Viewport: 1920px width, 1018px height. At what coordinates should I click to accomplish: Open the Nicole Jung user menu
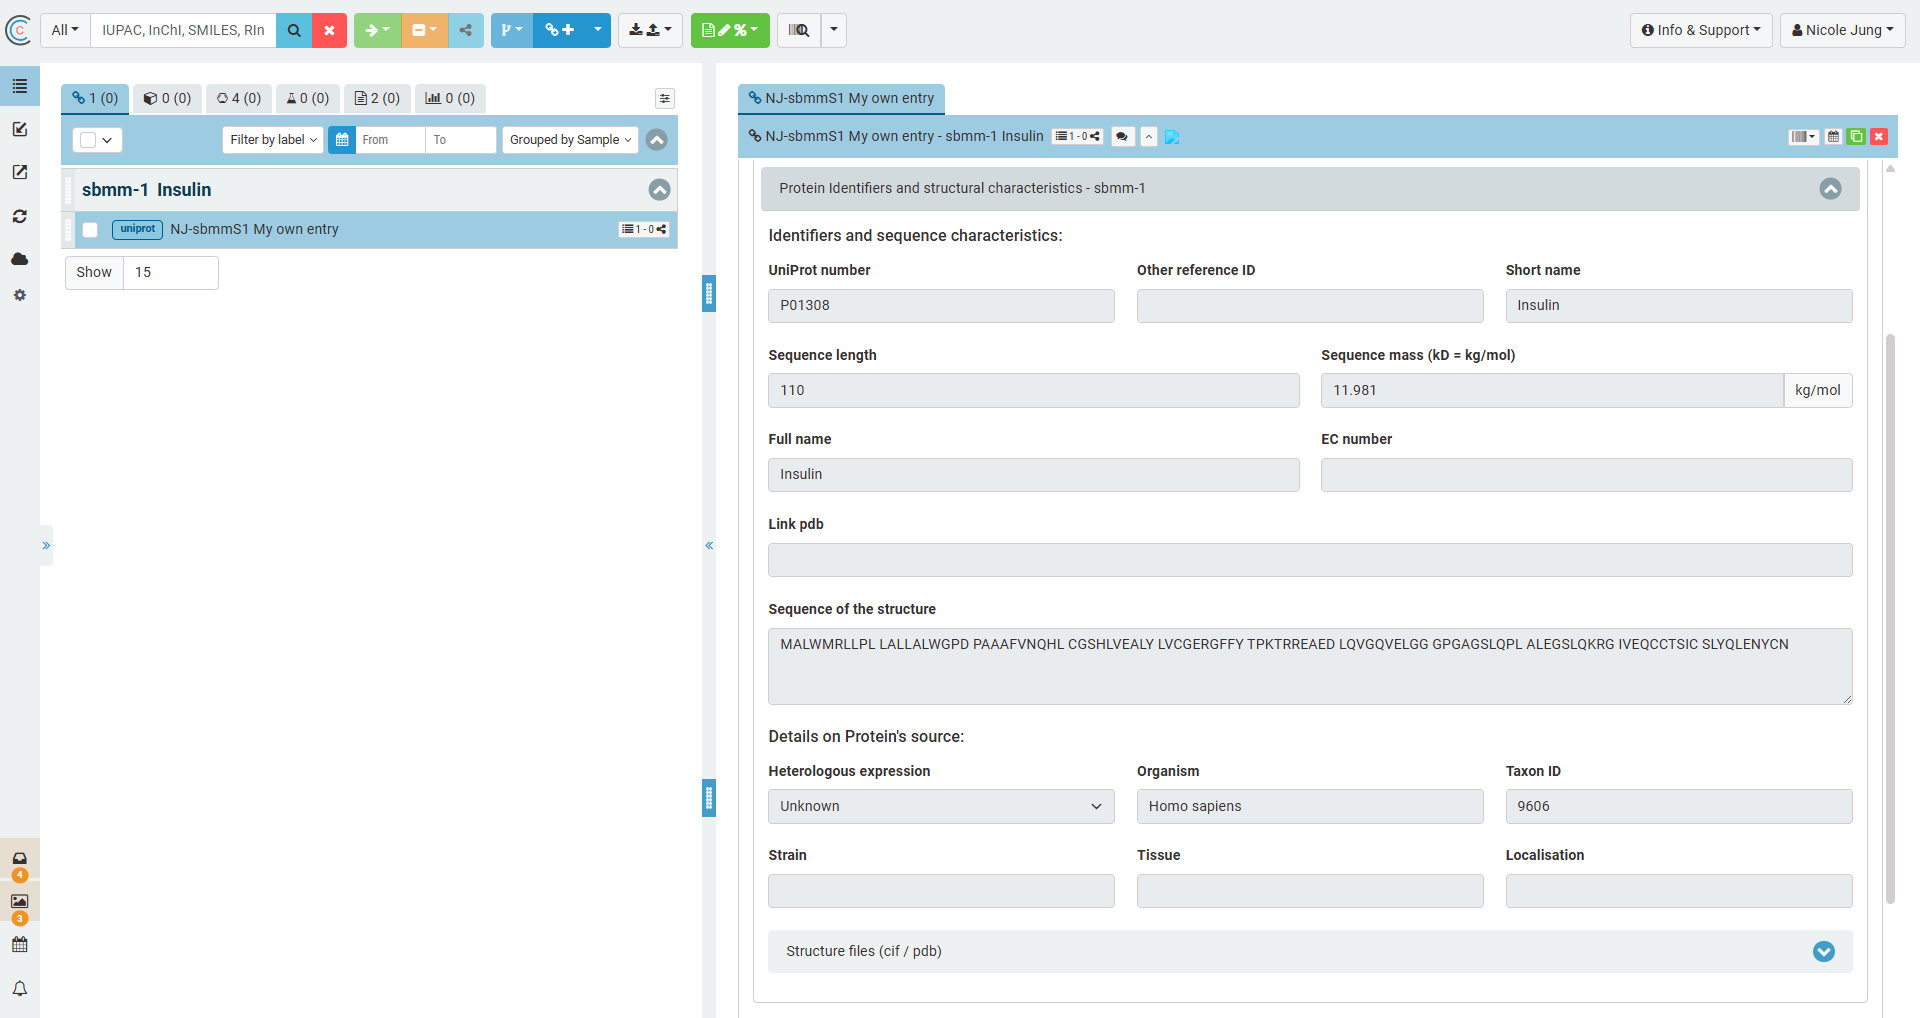tap(1842, 30)
